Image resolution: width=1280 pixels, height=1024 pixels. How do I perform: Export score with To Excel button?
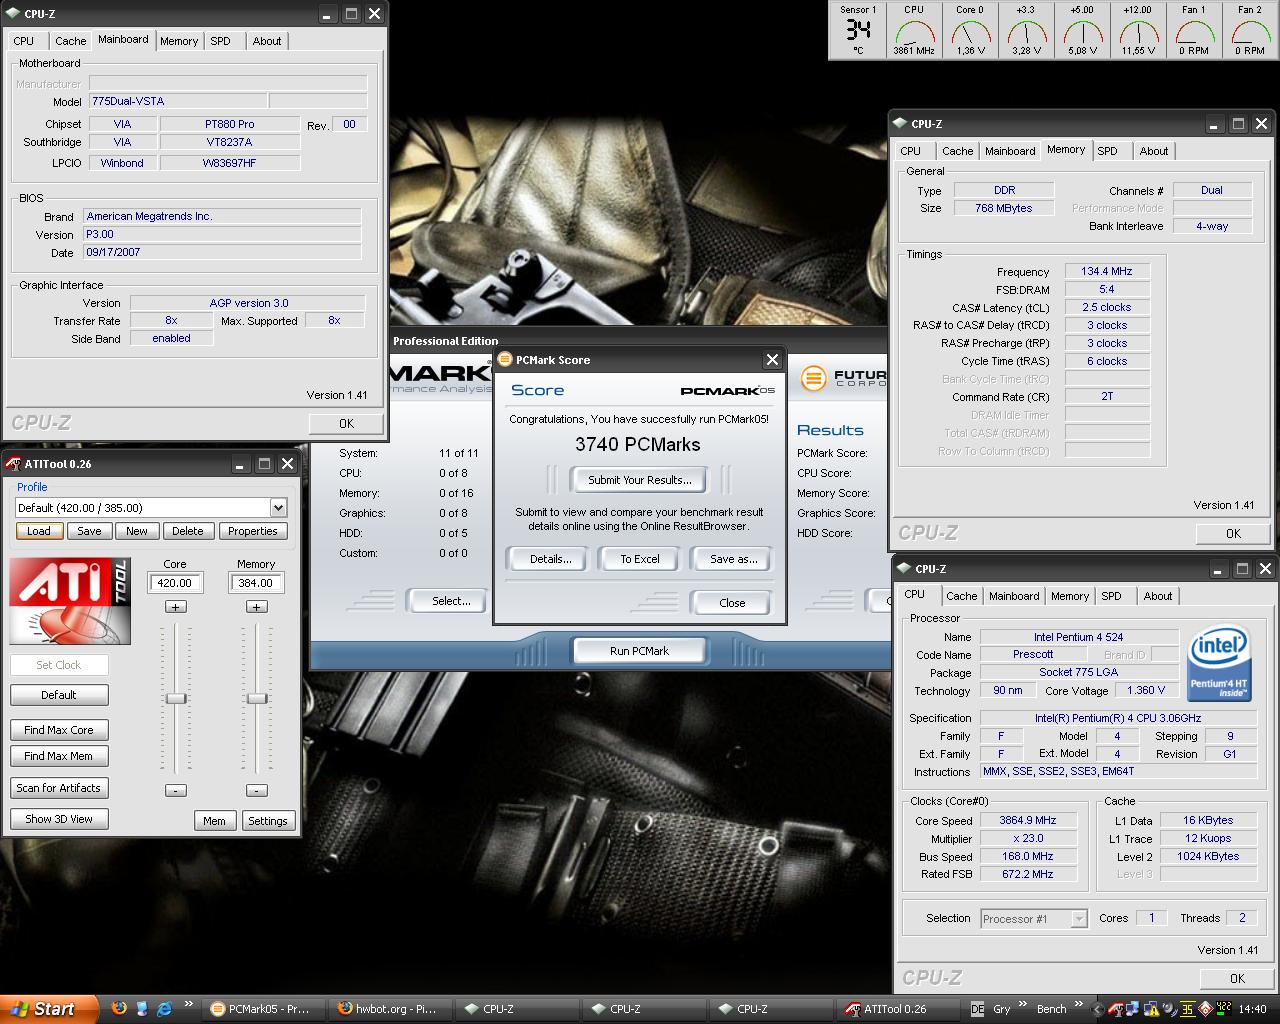pyautogui.click(x=640, y=559)
